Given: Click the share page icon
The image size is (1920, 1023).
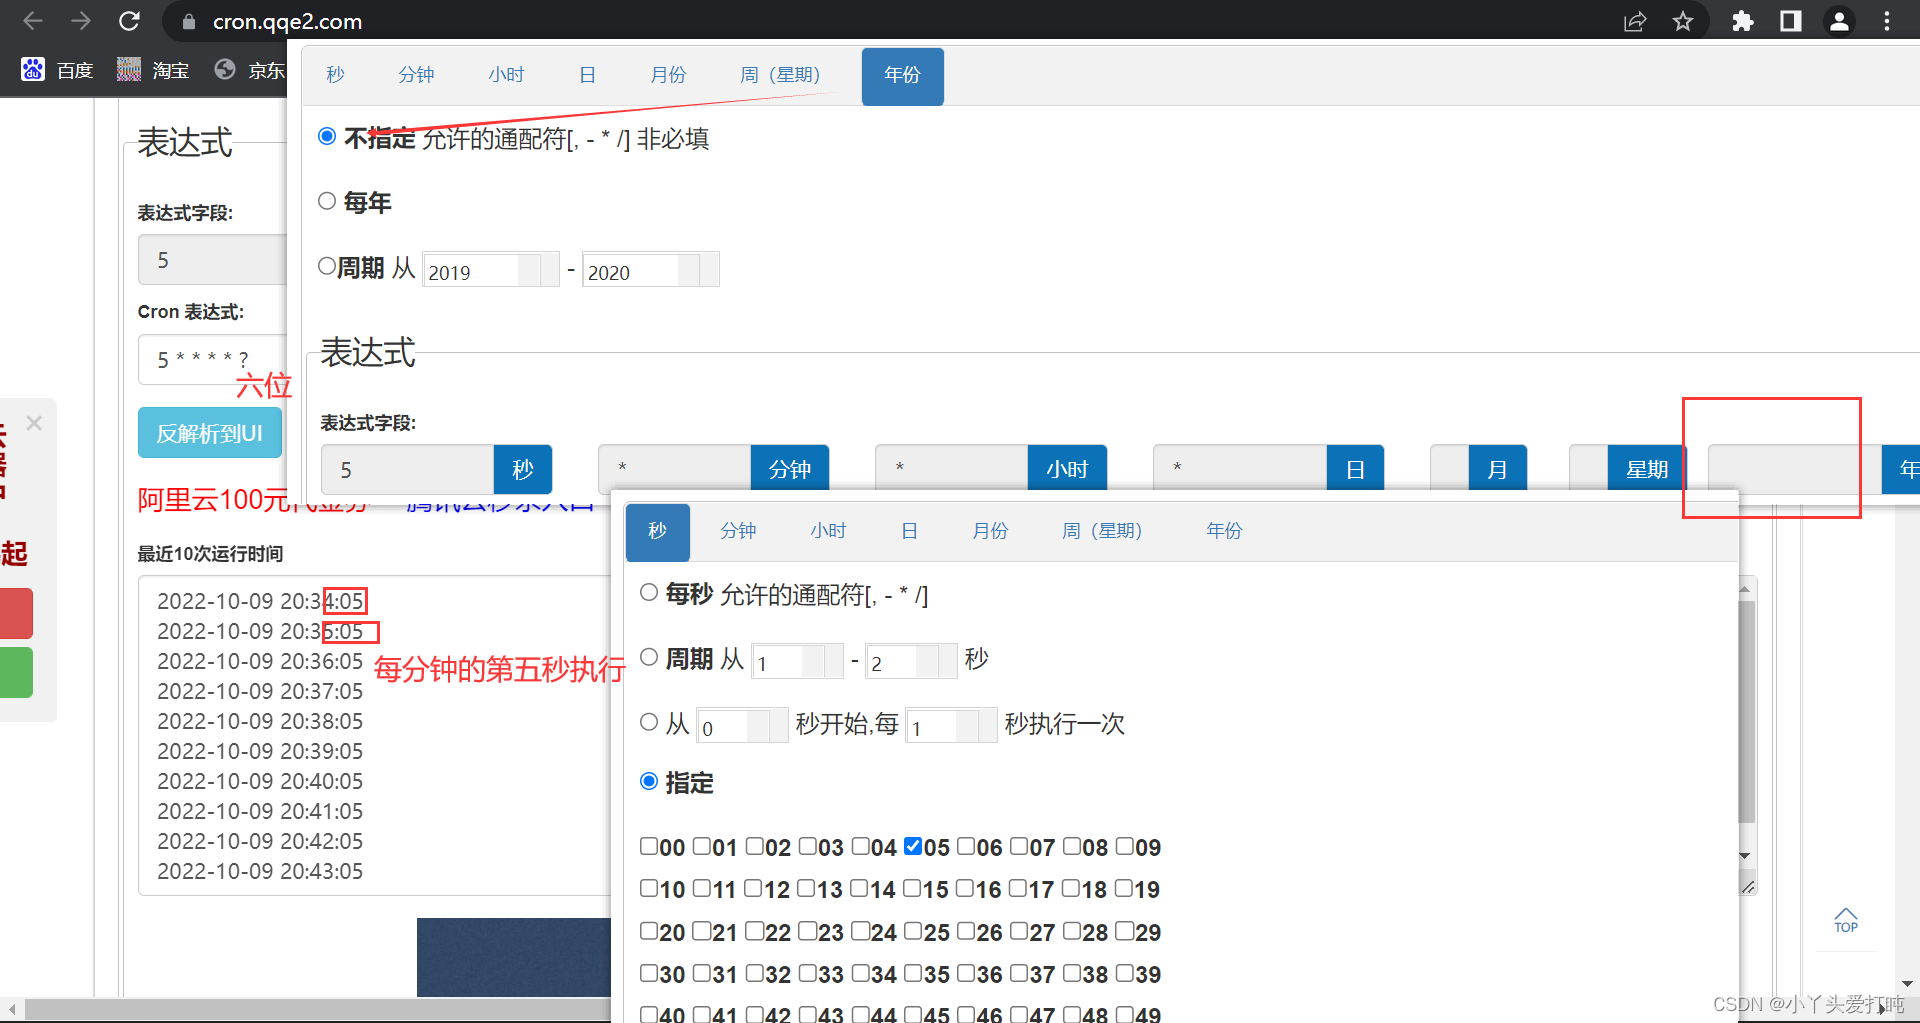Looking at the screenshot, I should (1635, 21).
